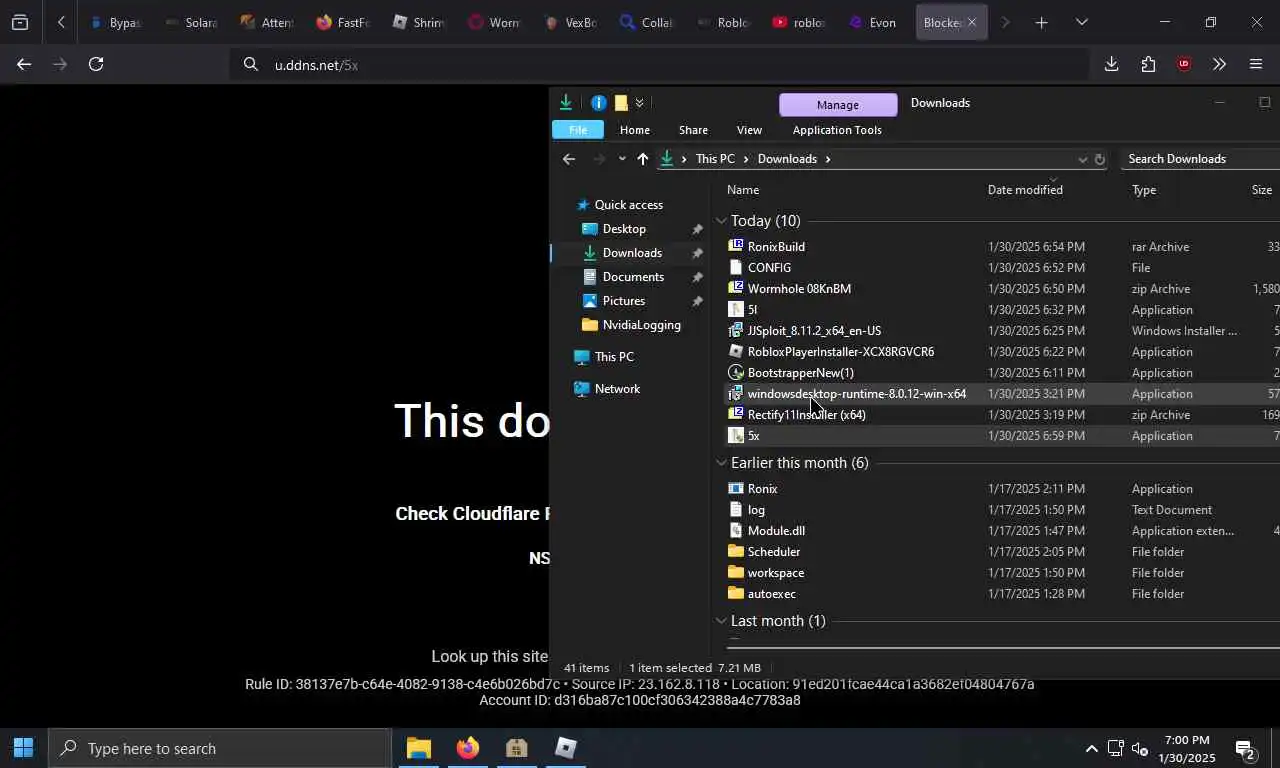Open the notification center icon
This screenshot has width=1280, height=768.
(x=1245, y=749)
